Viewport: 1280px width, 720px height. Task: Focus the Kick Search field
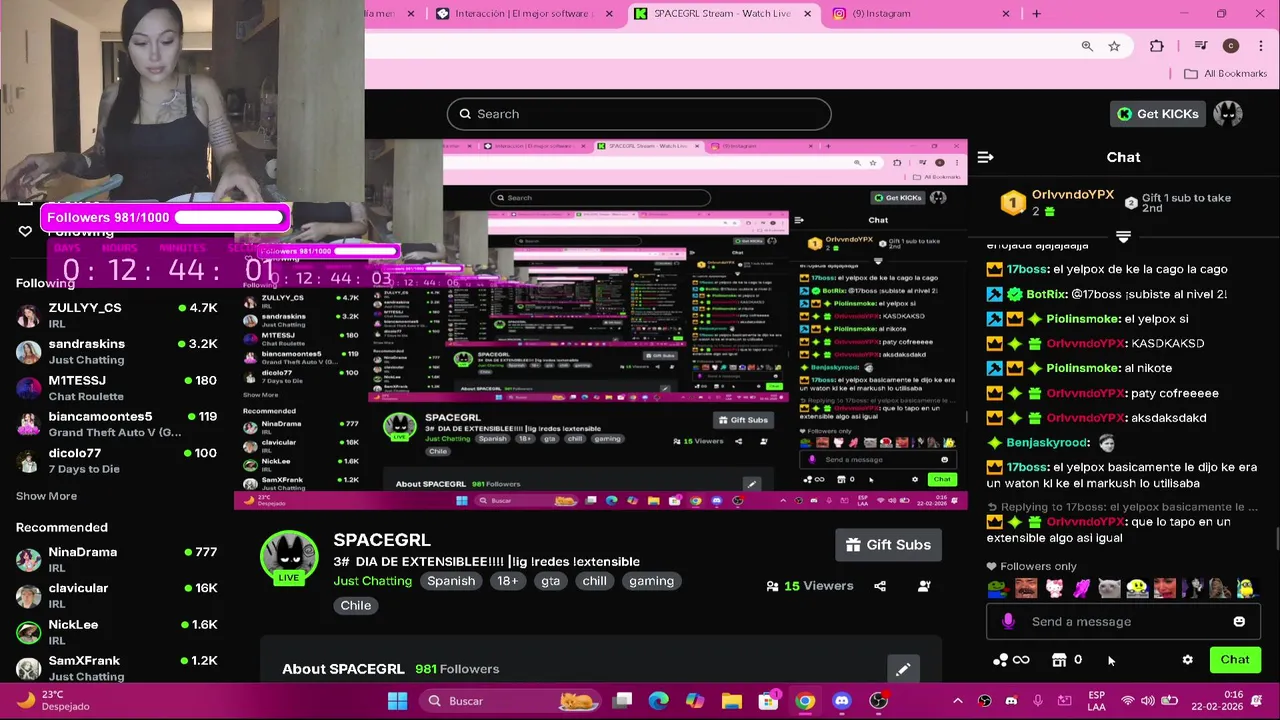click(639, 114)
